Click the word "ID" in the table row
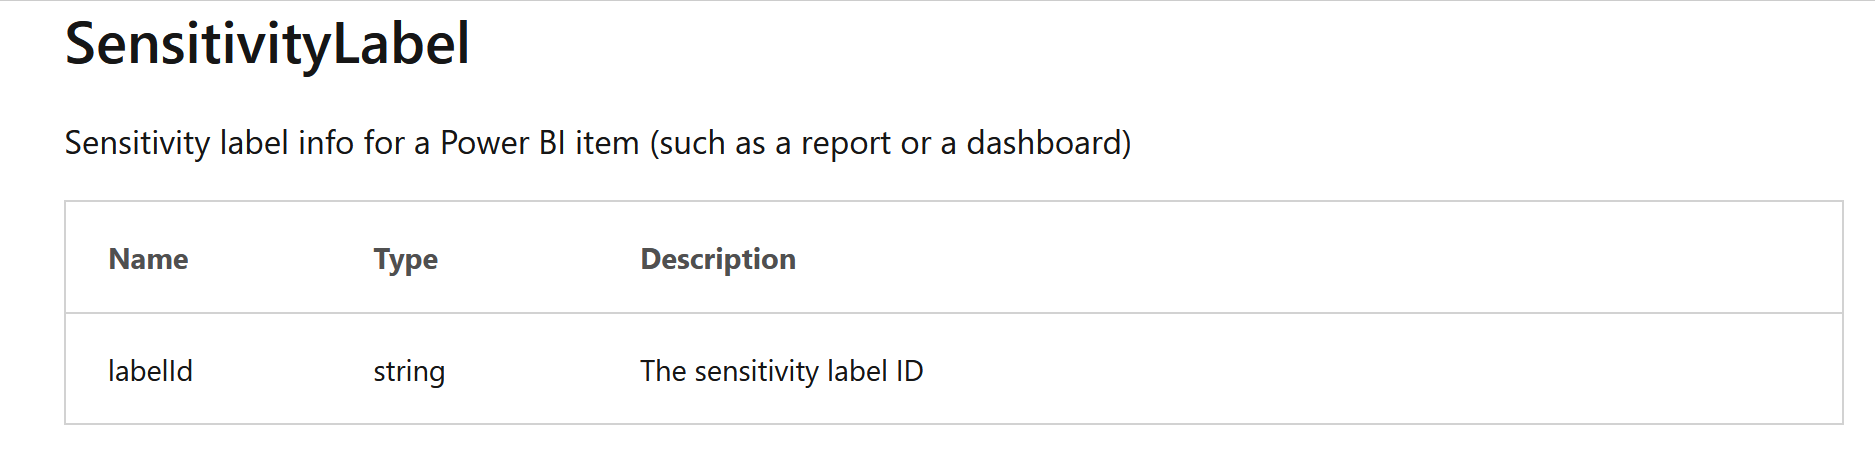Image resolution: width=1875 pixels, height=468 pixels. (909, 371)
